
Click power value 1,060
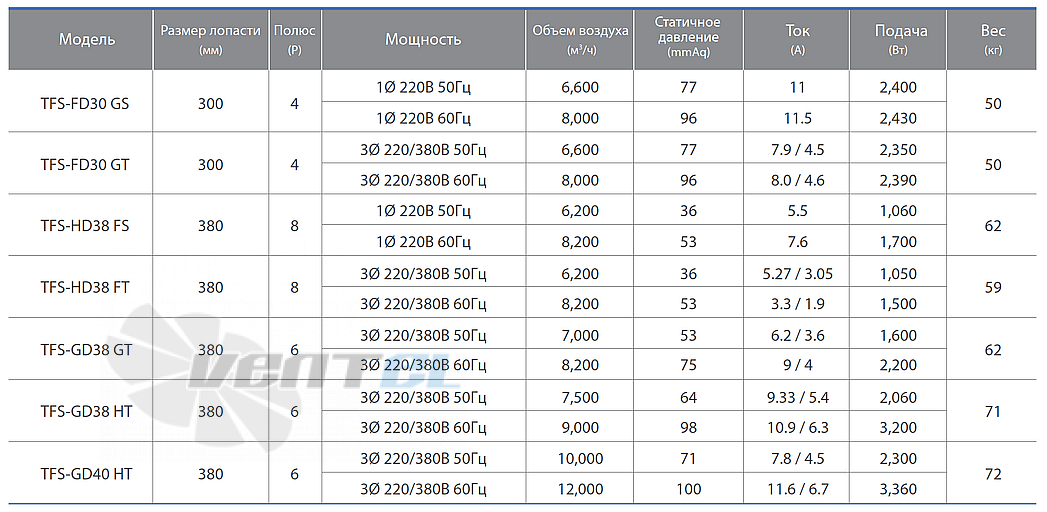899,211
